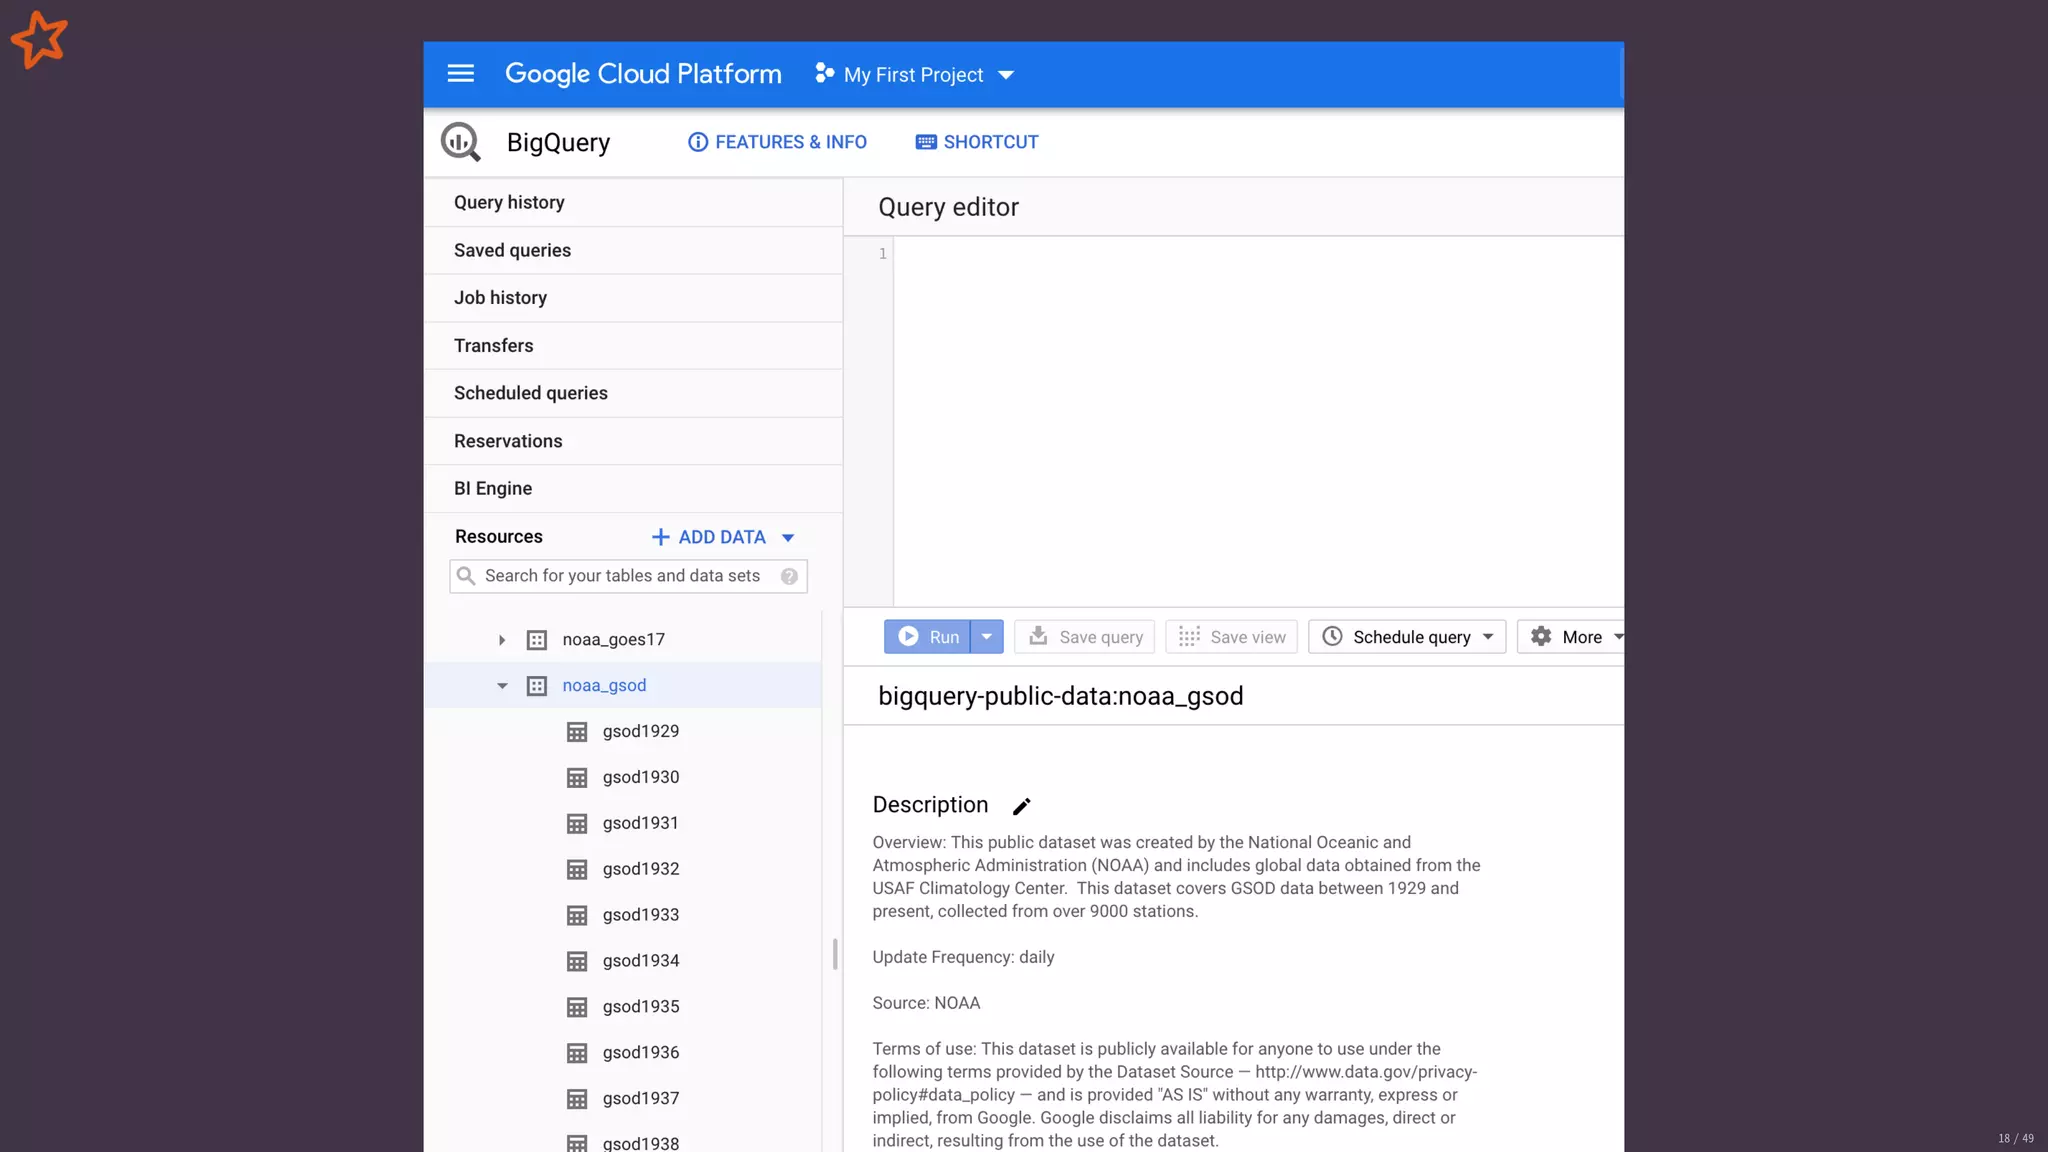Viewport: 2048px width, 1152px height.
Task: Click the search help question mark icon
Action: point(789,576)
